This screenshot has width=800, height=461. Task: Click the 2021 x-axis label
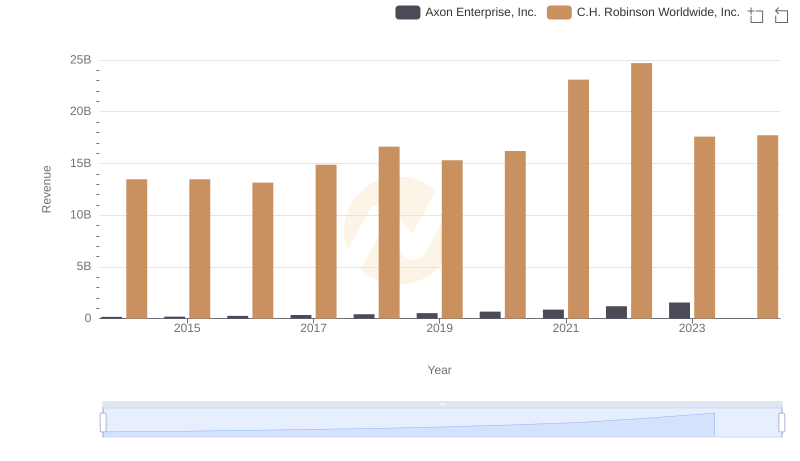[566, 328]
